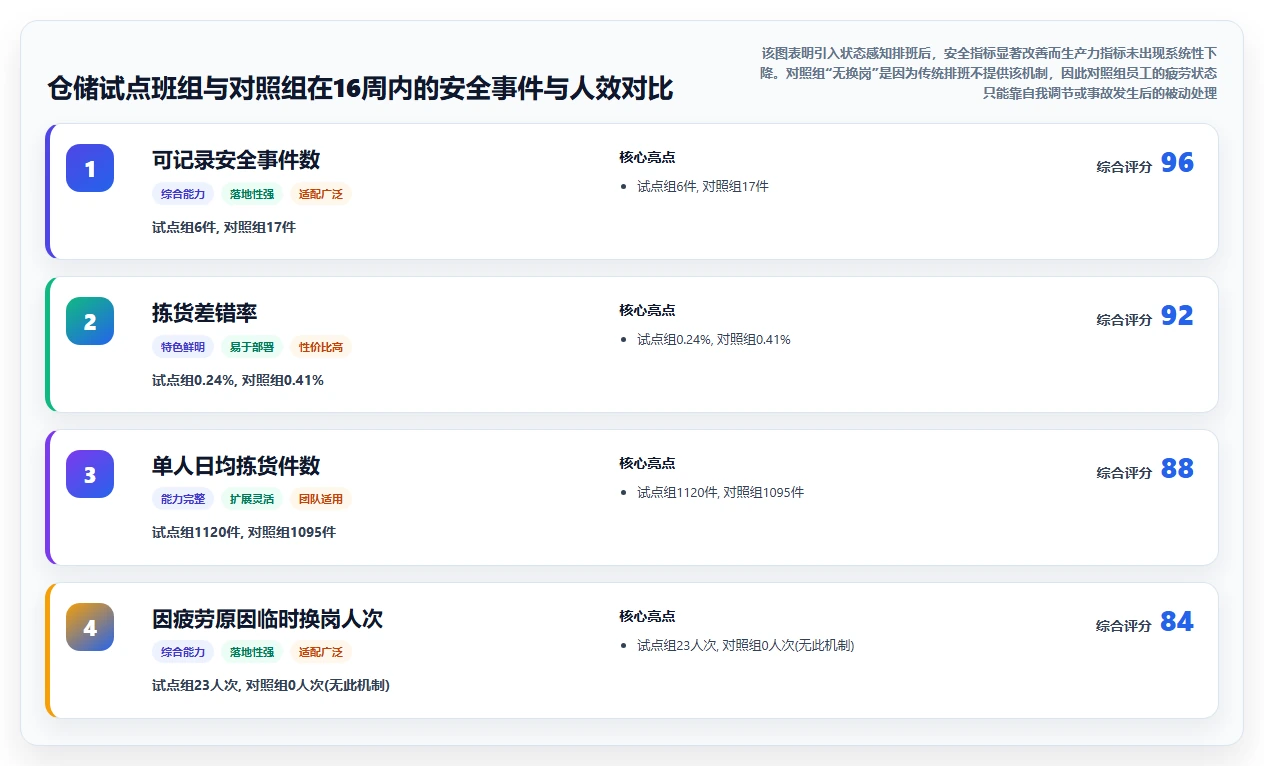The height and width of the screenshot is (766, 1264).
Task: Click 核心亮点 heading in 拣货差错率 card
Action: (x=647, y=310)
